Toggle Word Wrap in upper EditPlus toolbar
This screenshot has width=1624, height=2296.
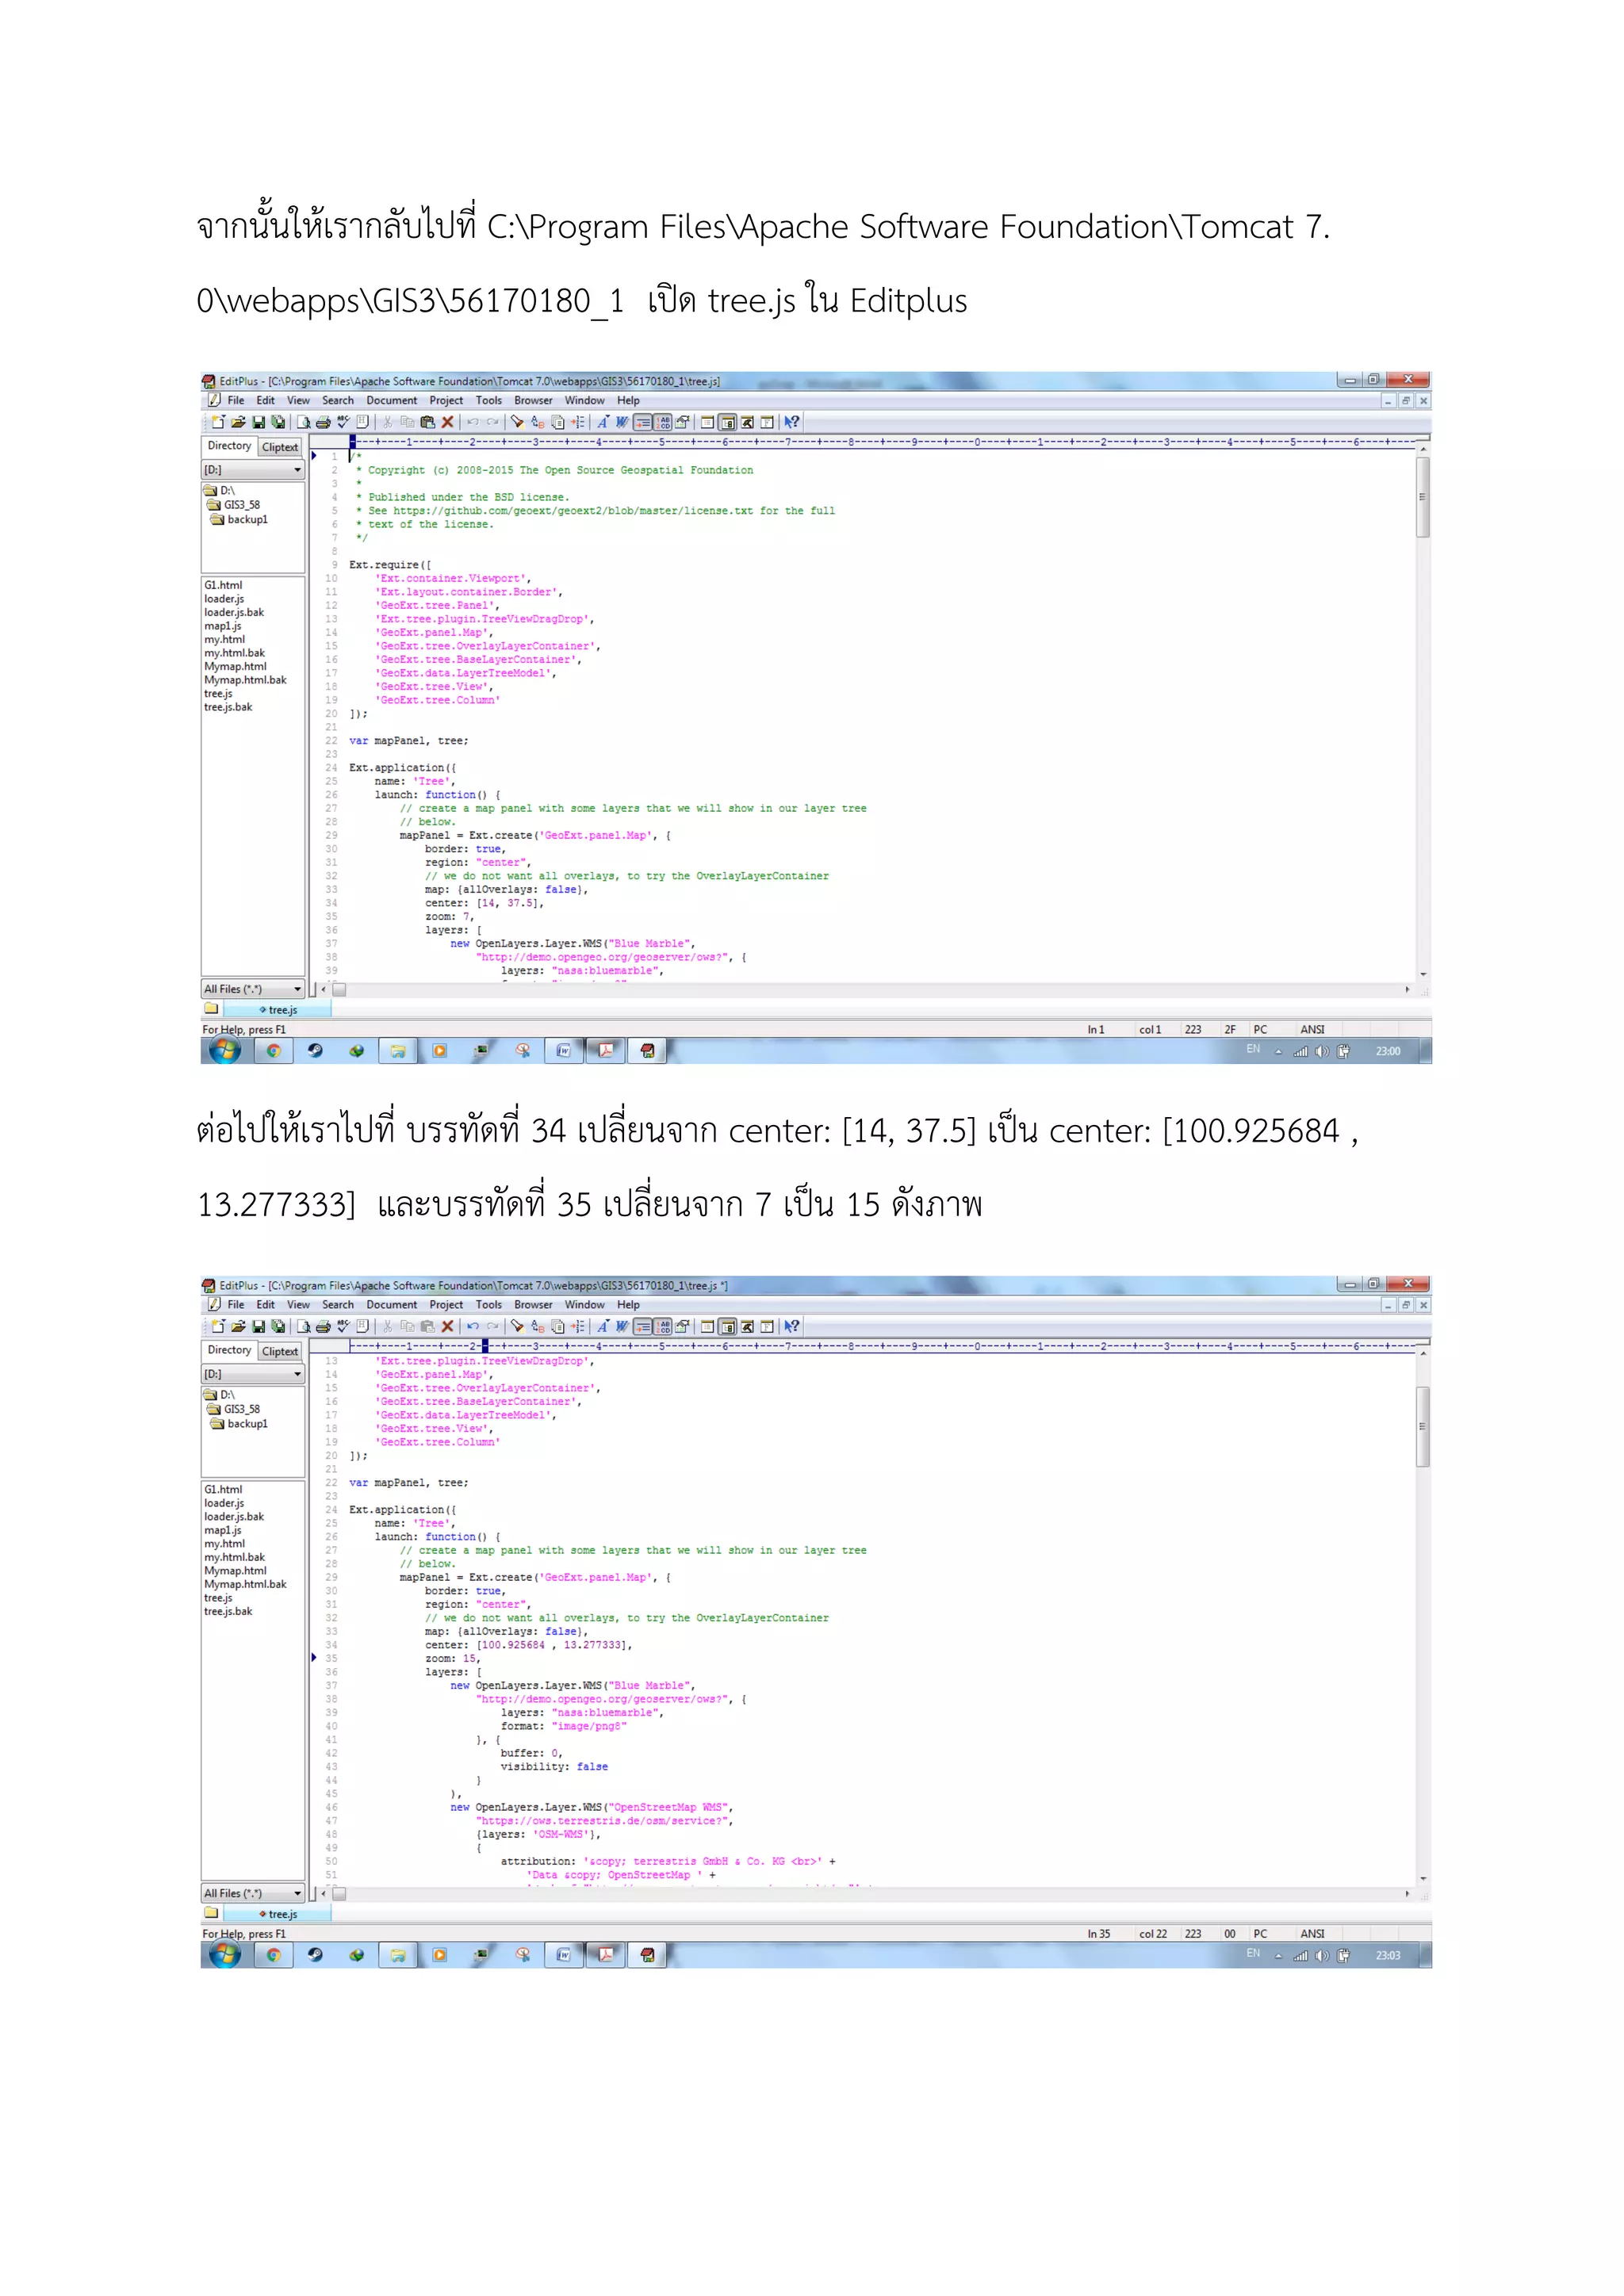coord(643,422)
